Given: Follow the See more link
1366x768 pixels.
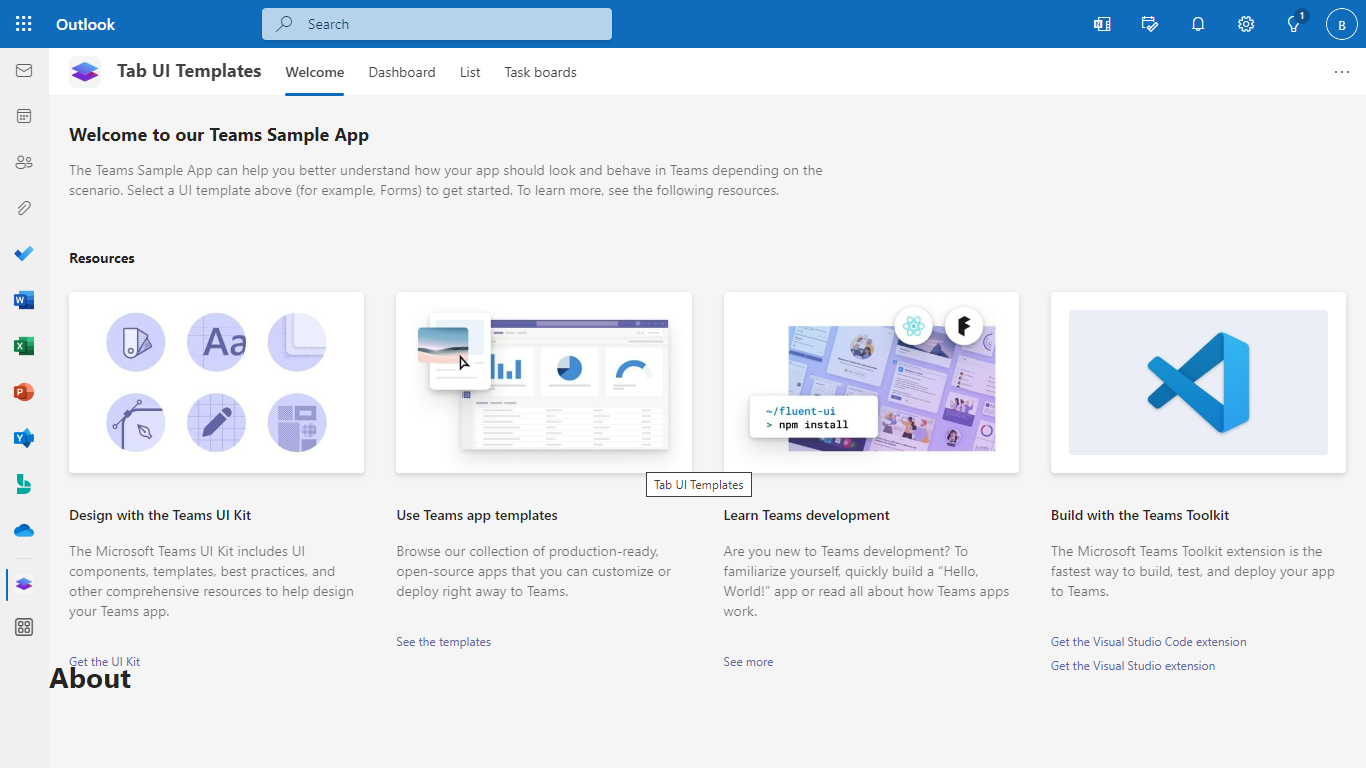Looking at the screenshot, I should click(748, 662).
